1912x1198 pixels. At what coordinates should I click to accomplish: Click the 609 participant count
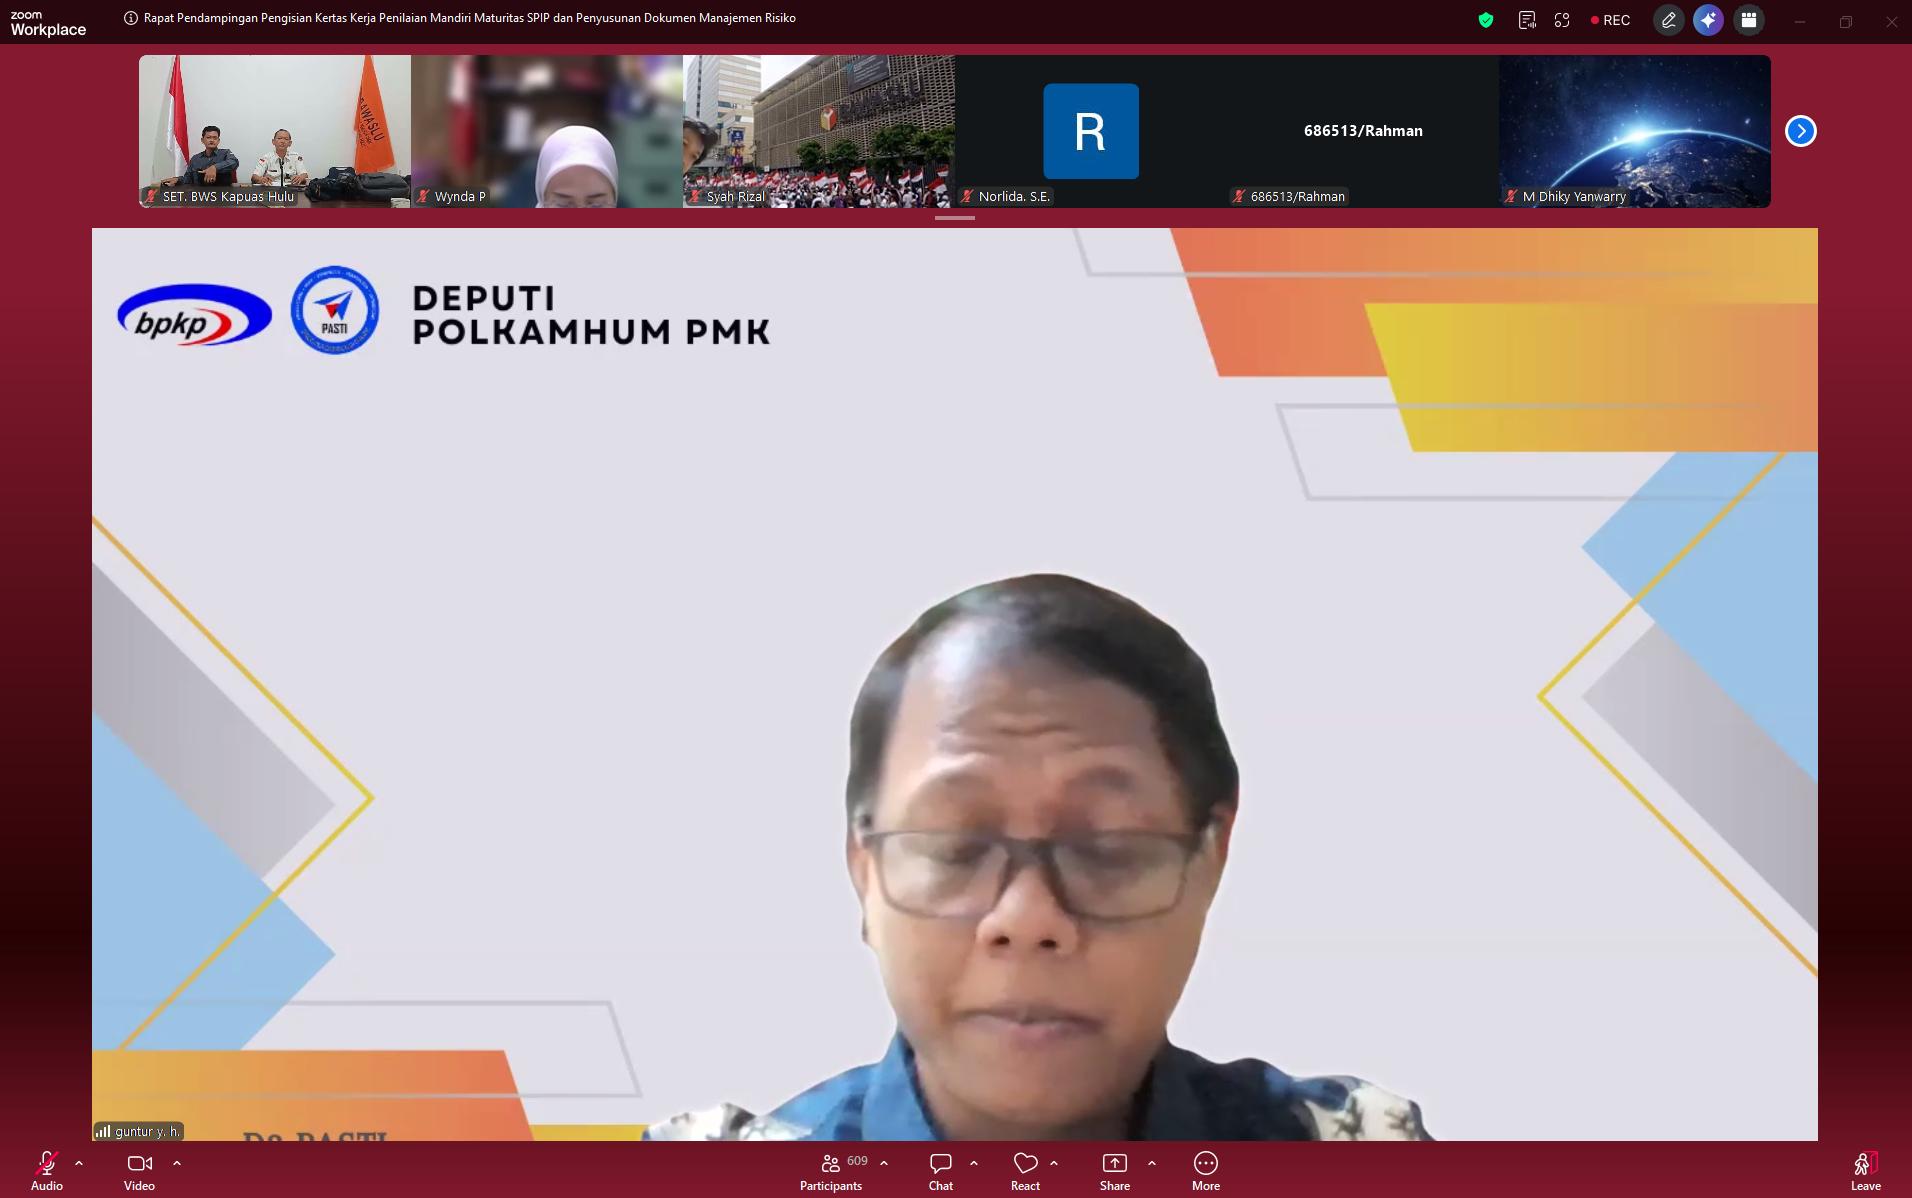tap(857, 1161)
